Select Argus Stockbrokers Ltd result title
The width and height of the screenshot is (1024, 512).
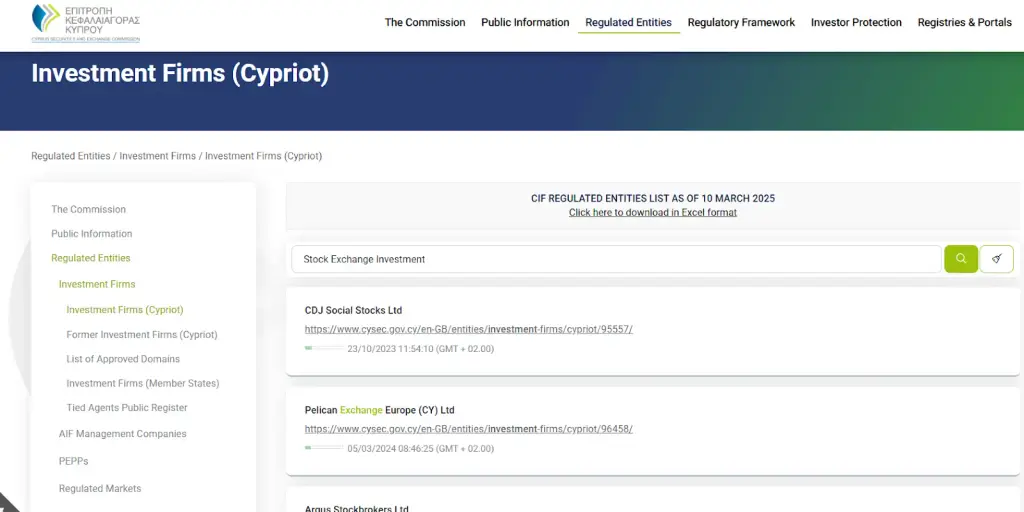(357, 508)
